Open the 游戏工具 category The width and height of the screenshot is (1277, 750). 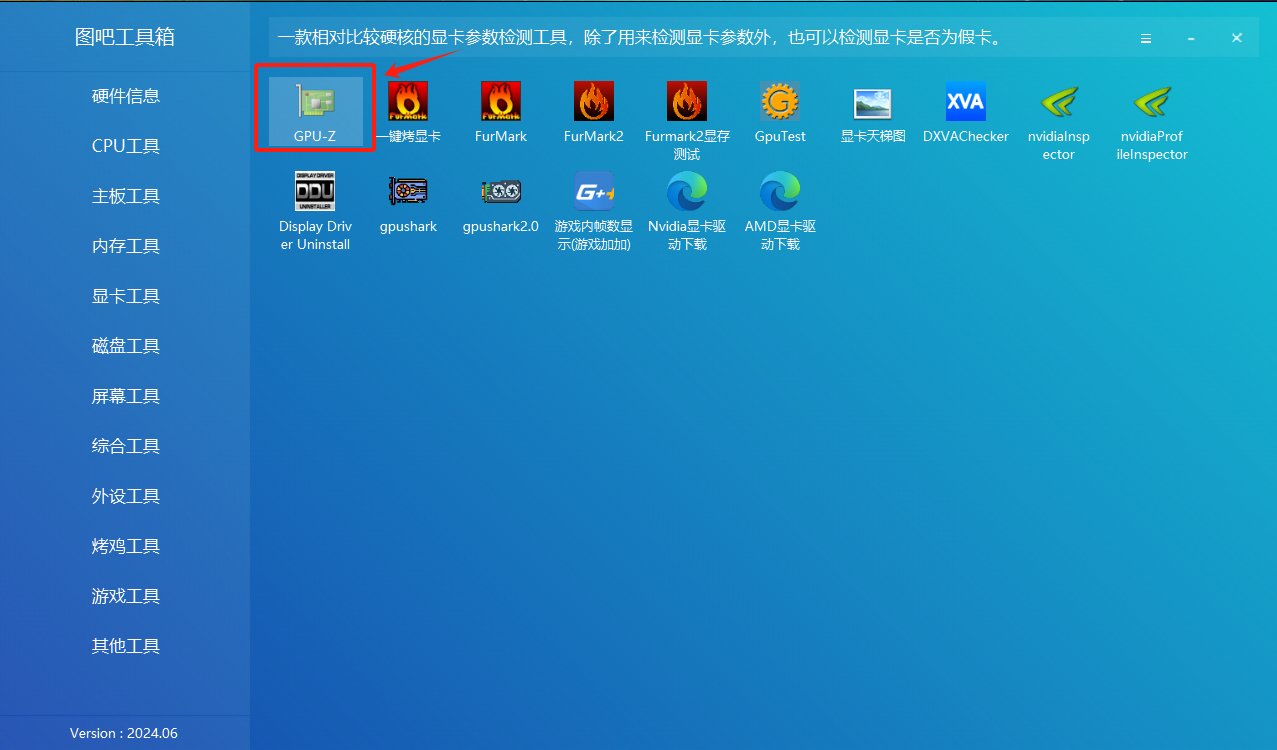(x=125, y=596)
